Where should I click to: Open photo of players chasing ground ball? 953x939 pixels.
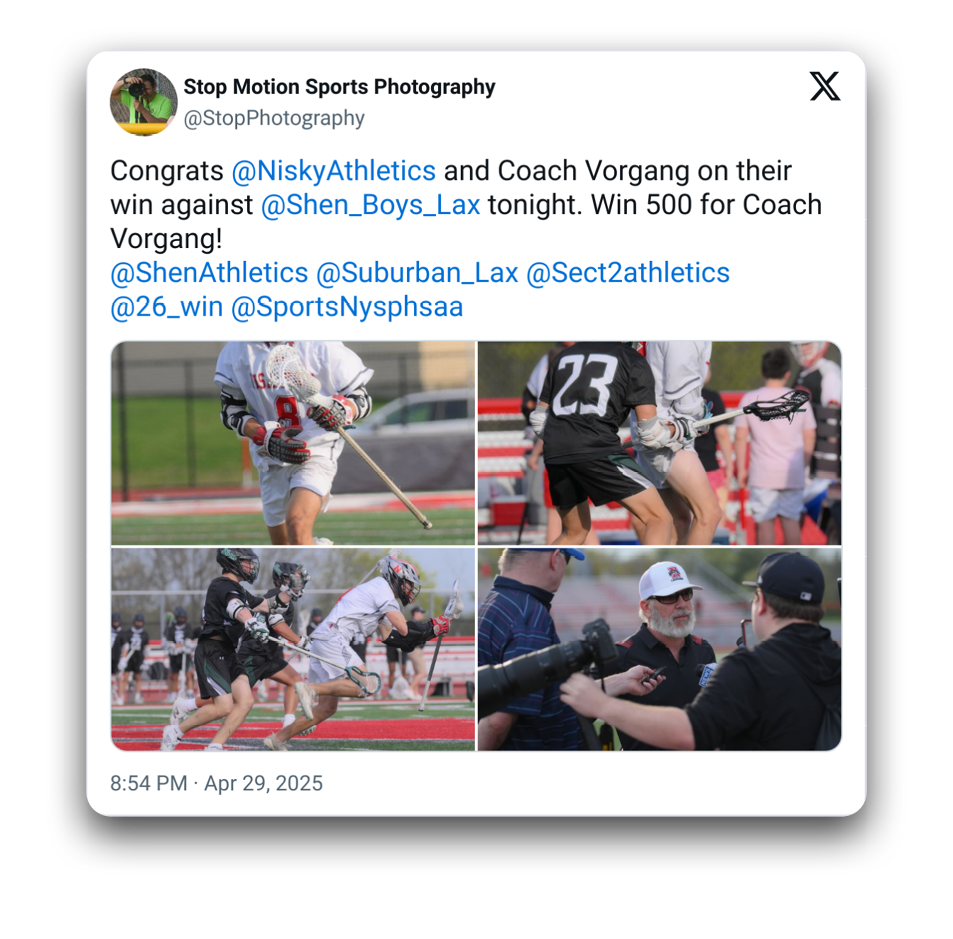point(293,649)
